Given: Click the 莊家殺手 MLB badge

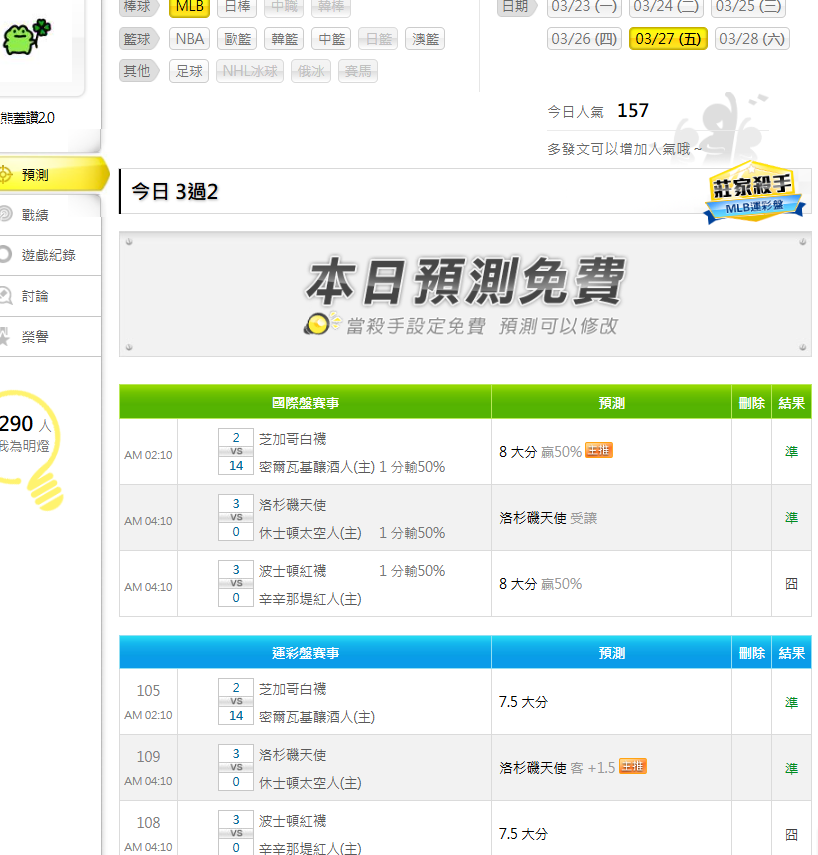Looking at the screenshot, I should click(754, 191).
